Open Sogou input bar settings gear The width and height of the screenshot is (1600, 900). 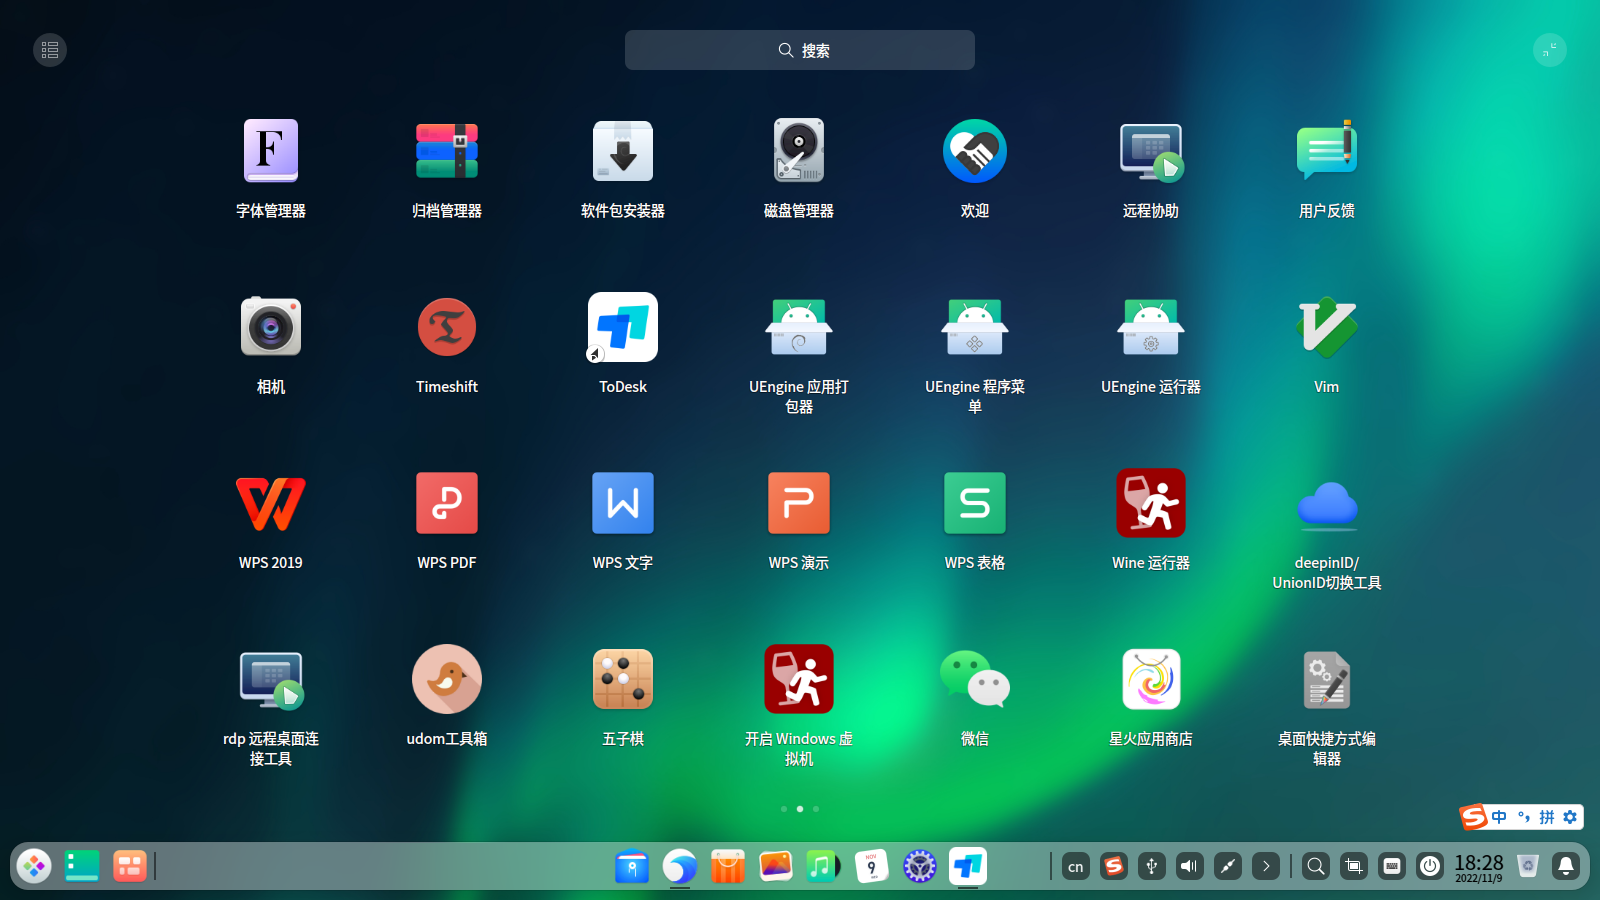1570,817
